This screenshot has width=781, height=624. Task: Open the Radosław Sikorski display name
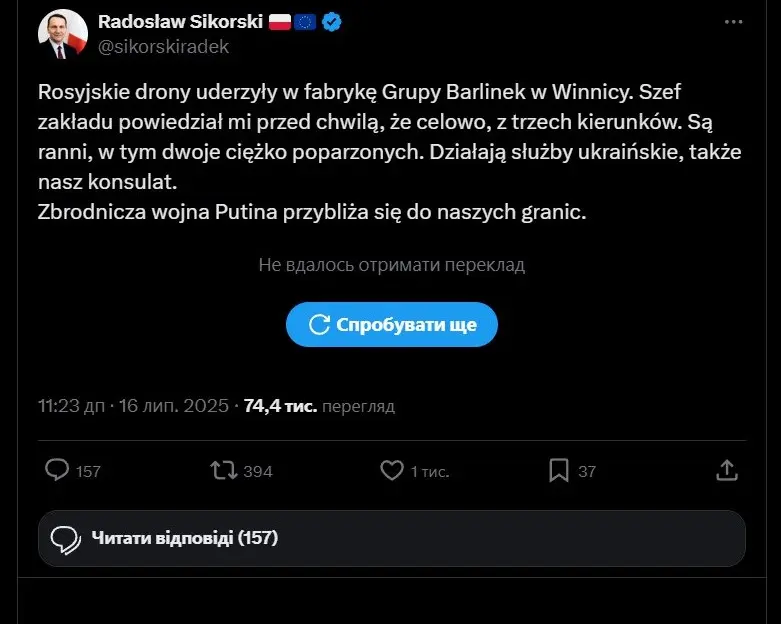(x=180, y=22)
